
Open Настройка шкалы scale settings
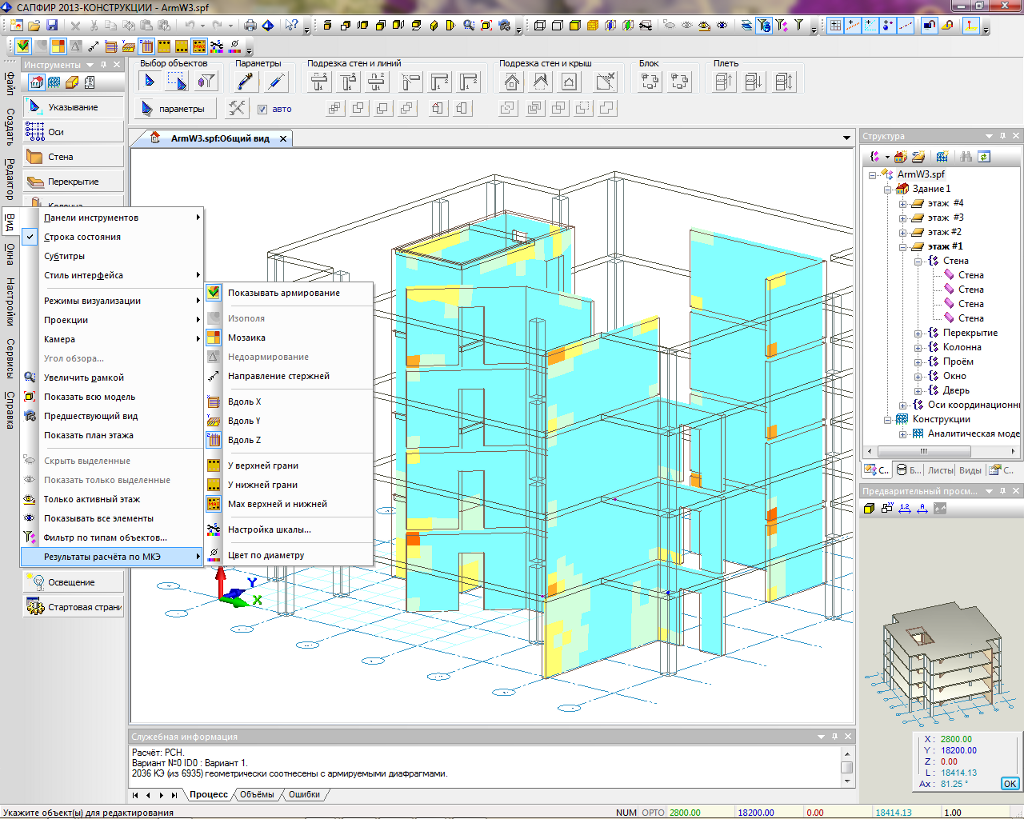(x=268, y=530)
